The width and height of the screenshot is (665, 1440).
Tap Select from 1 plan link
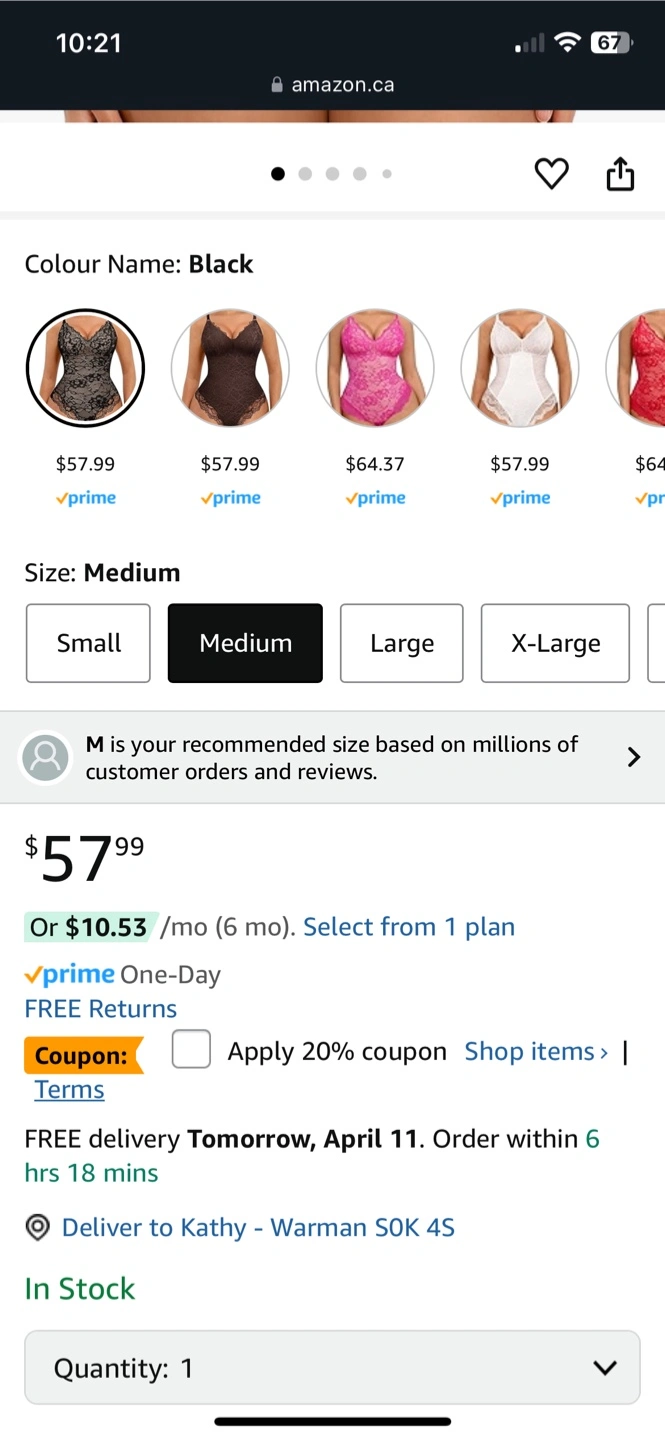pyautogui.click(x=409, y=927)
